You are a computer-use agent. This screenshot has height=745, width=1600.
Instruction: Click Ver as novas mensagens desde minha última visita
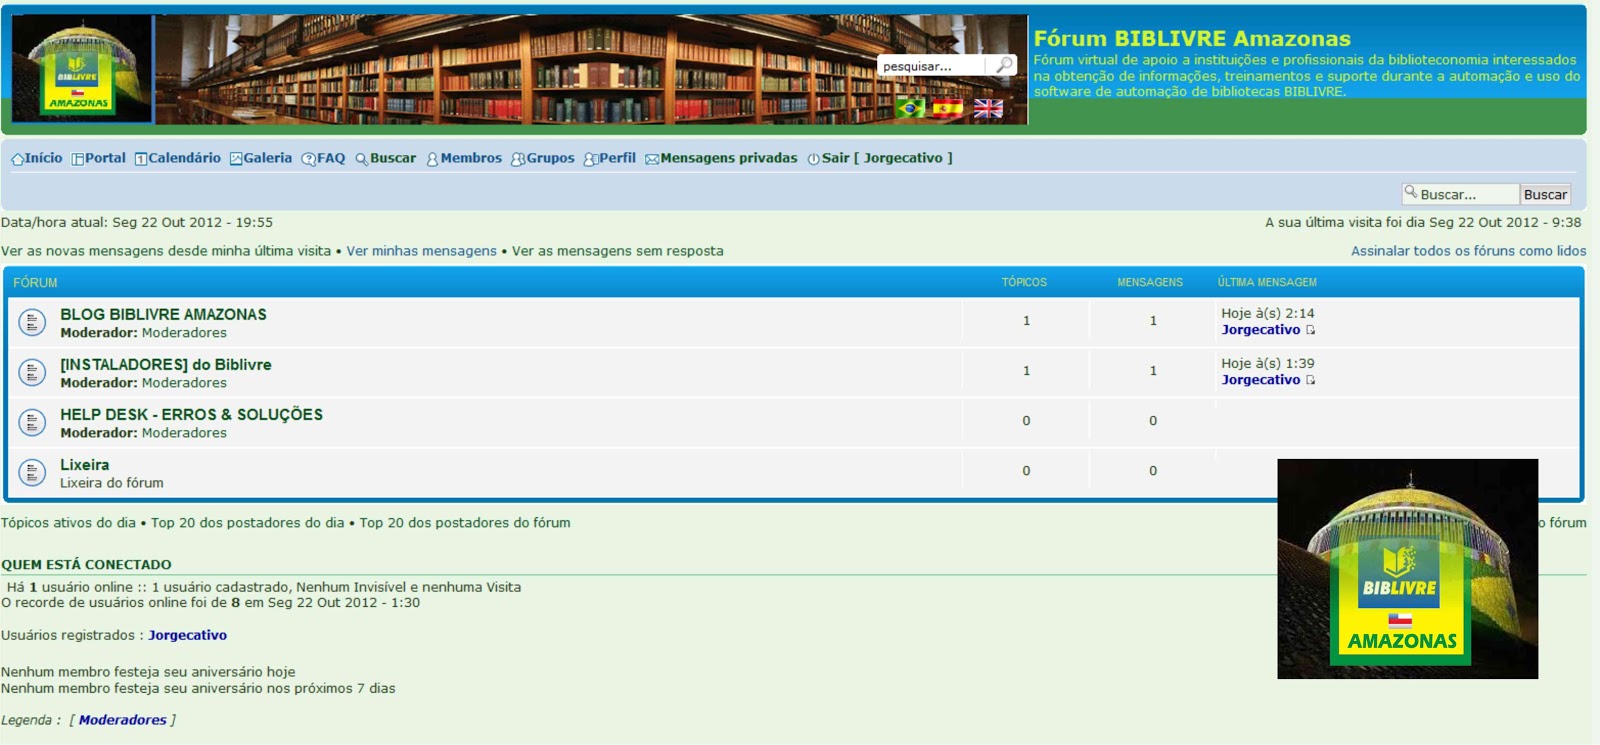click(x=166, y=251)
